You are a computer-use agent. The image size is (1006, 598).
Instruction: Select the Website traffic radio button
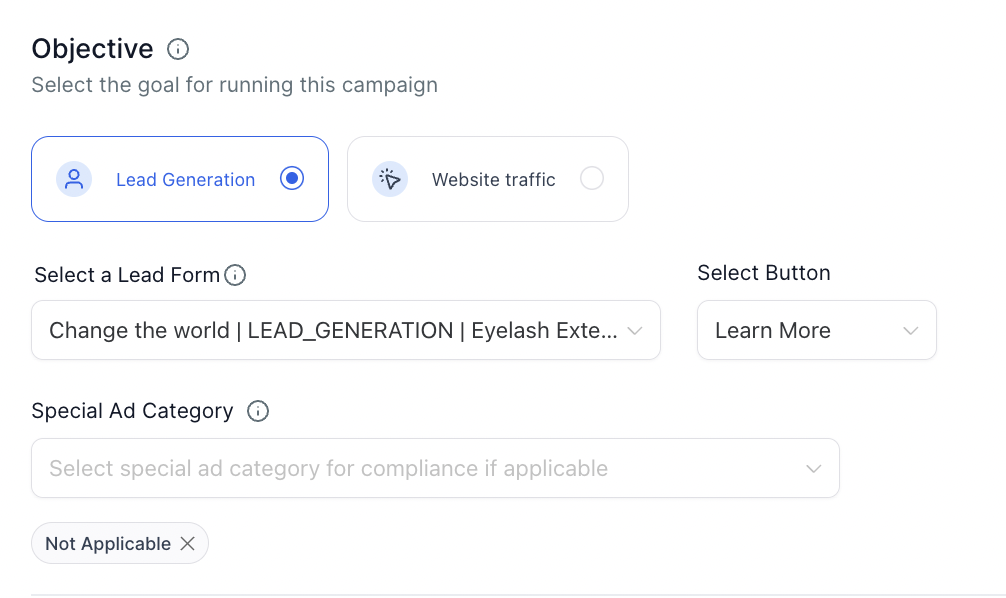[592, 179]
